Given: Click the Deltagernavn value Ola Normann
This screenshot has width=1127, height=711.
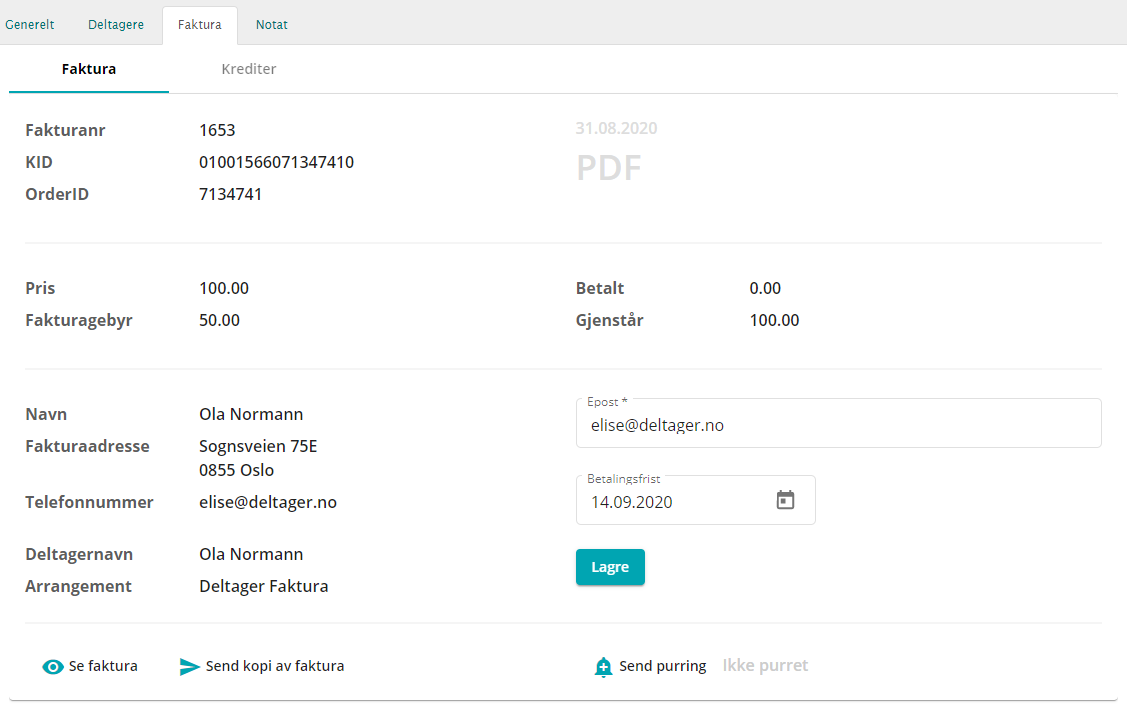Looking at the screenshot, I should 251,554.
